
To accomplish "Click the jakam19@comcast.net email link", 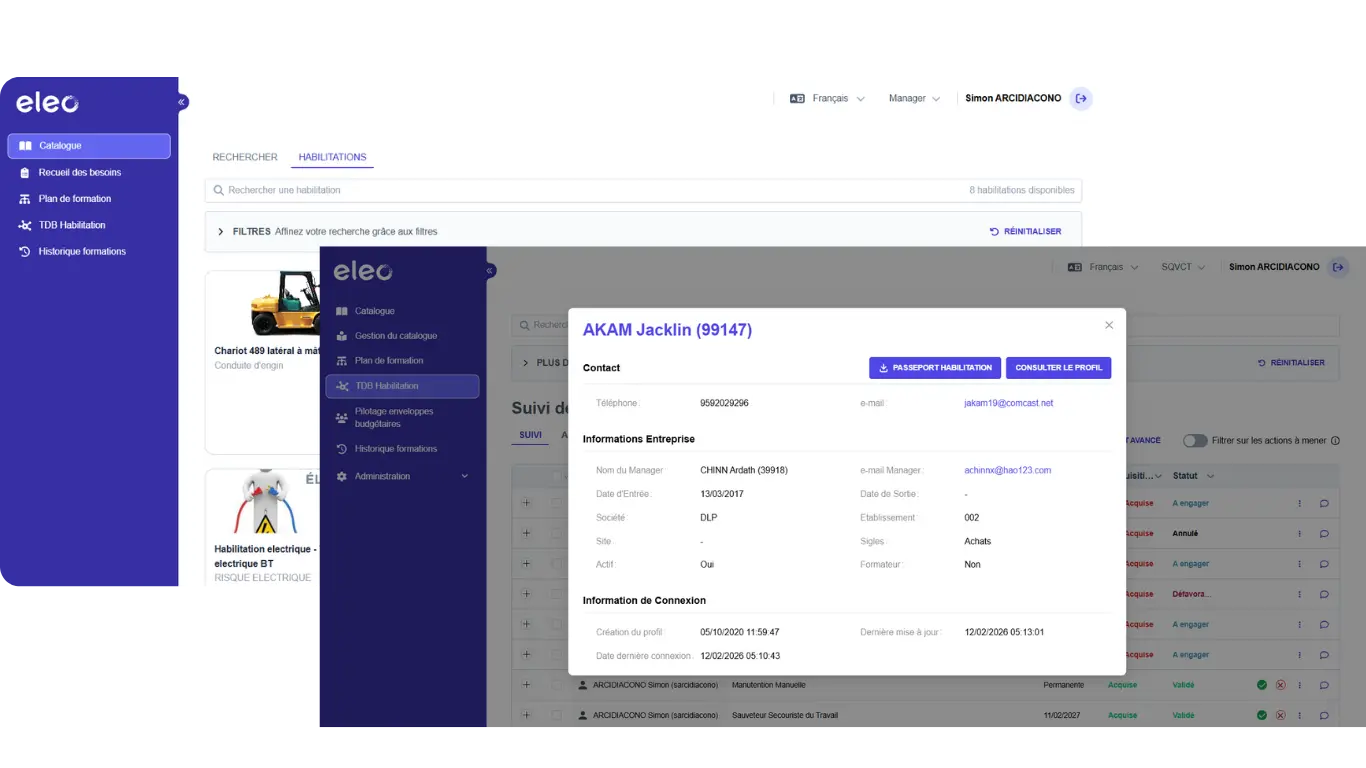I will point(1008,403).
